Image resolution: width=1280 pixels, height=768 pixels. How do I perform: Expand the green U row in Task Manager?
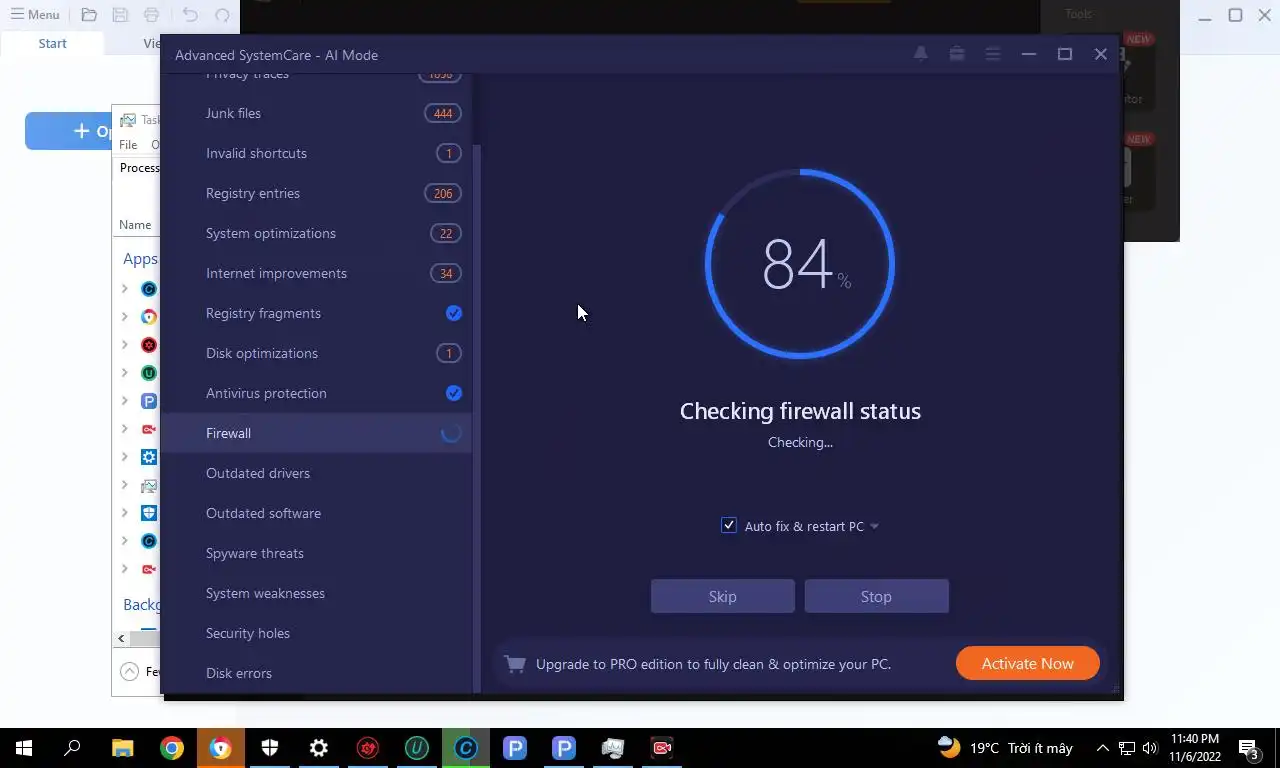pyautogui.click(x=124, y=373)
